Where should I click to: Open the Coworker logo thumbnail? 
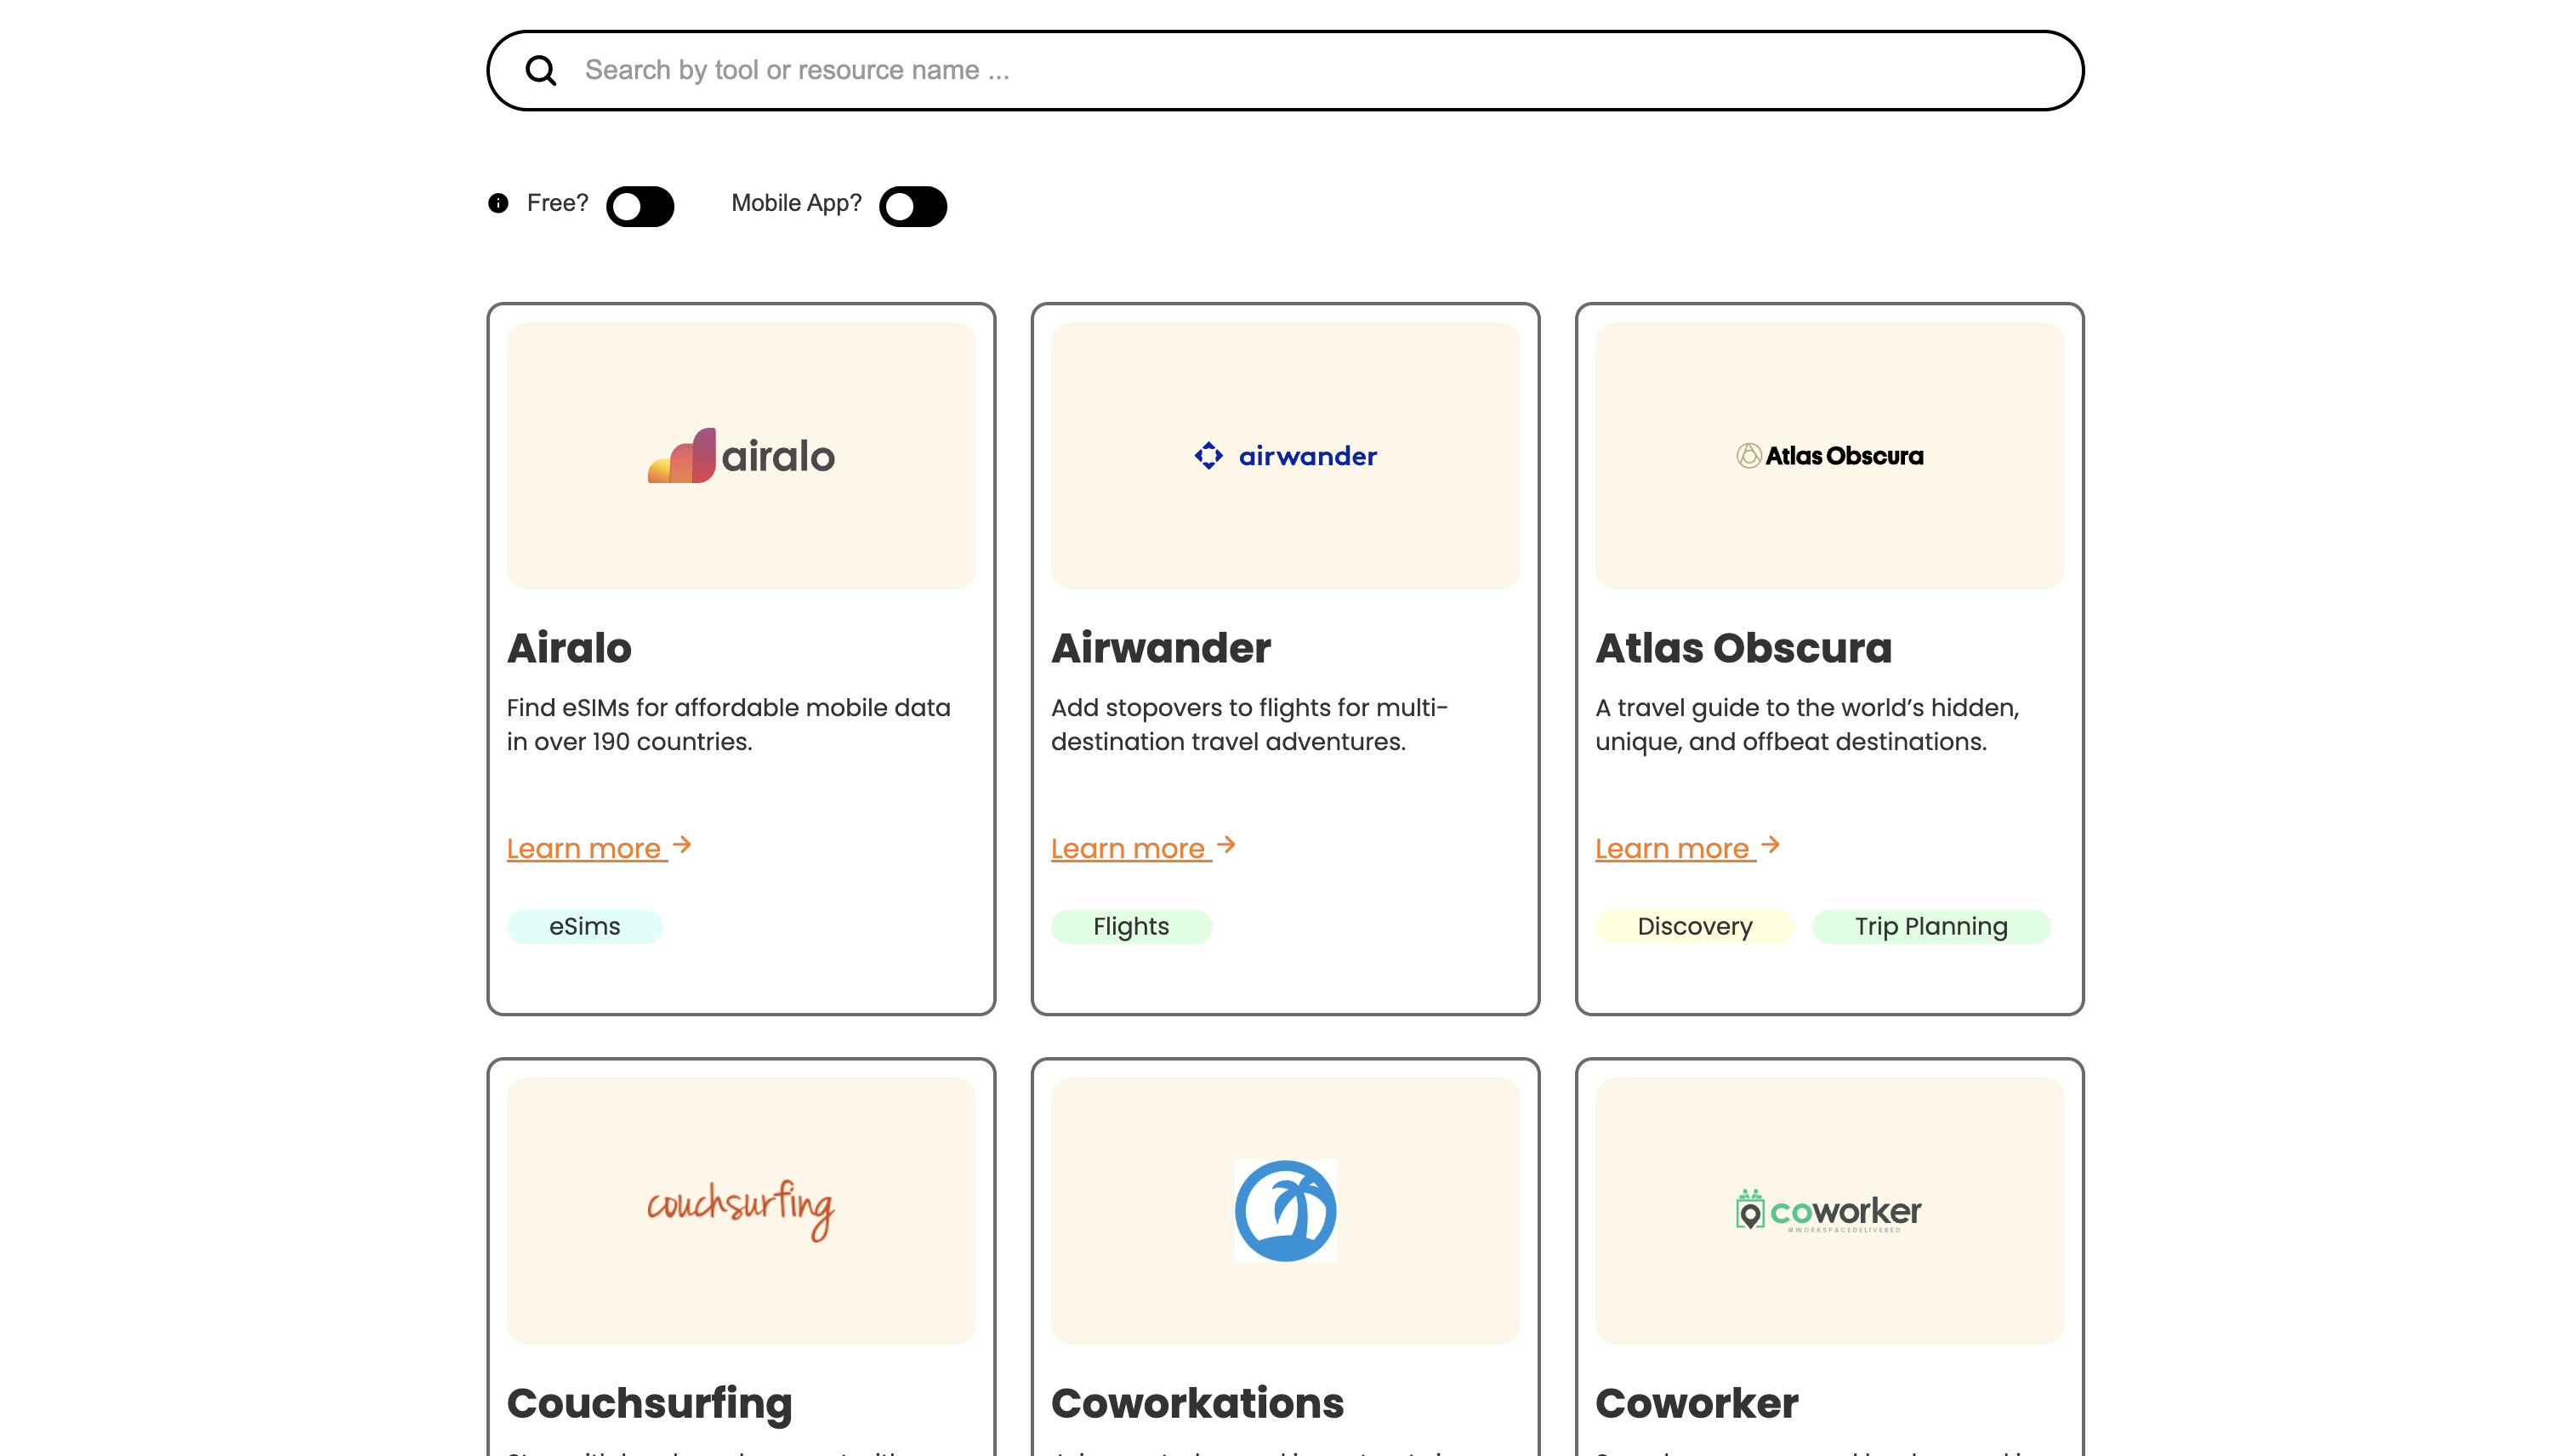1829,1210
